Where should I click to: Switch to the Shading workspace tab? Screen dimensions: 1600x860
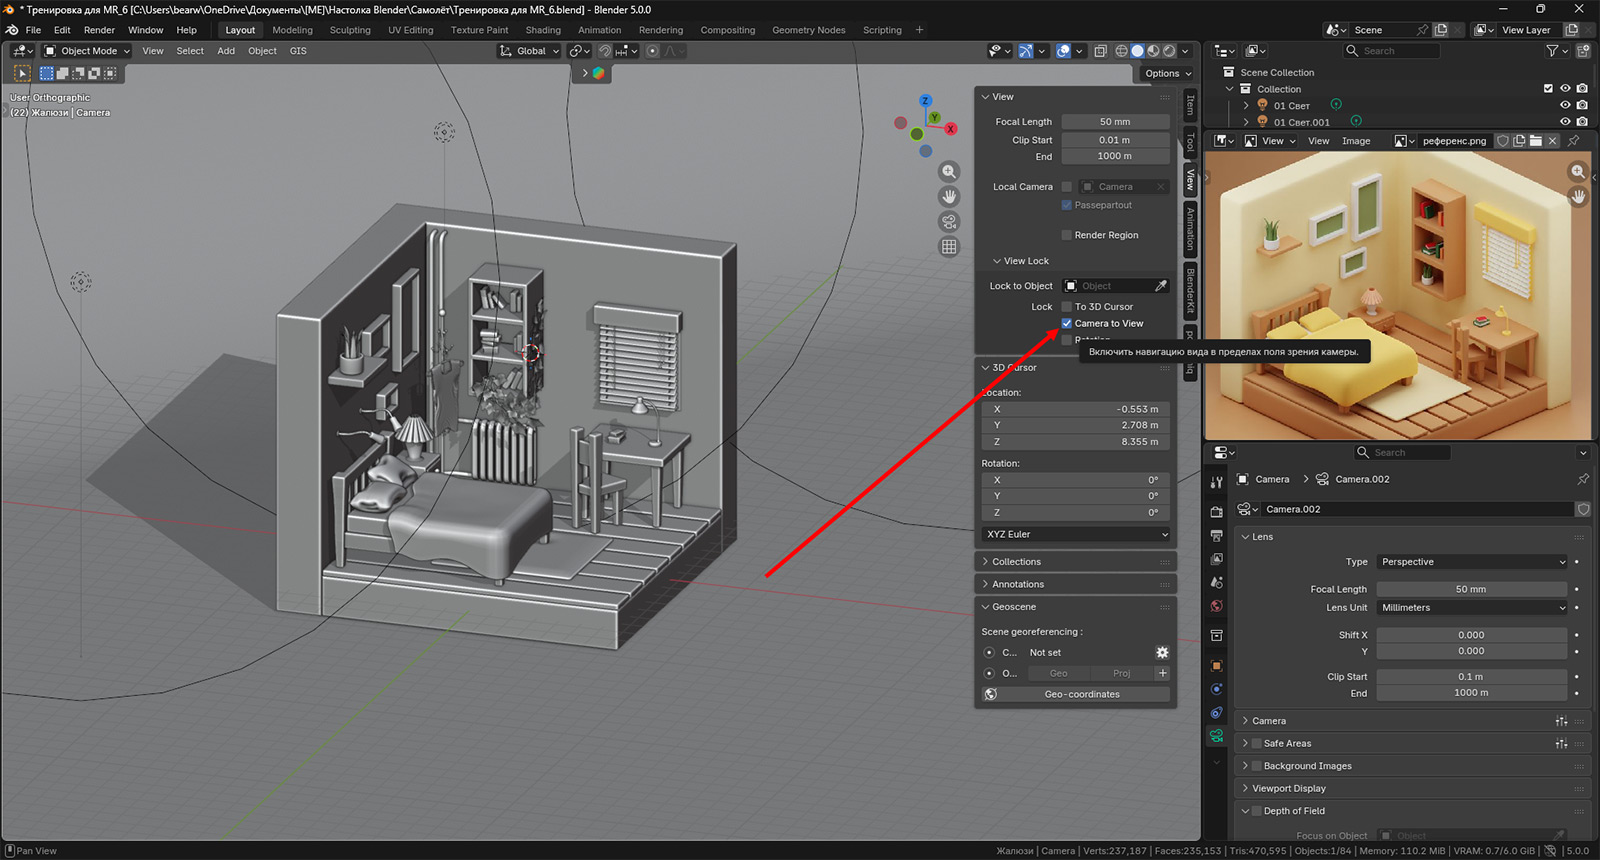coord(543,30)
